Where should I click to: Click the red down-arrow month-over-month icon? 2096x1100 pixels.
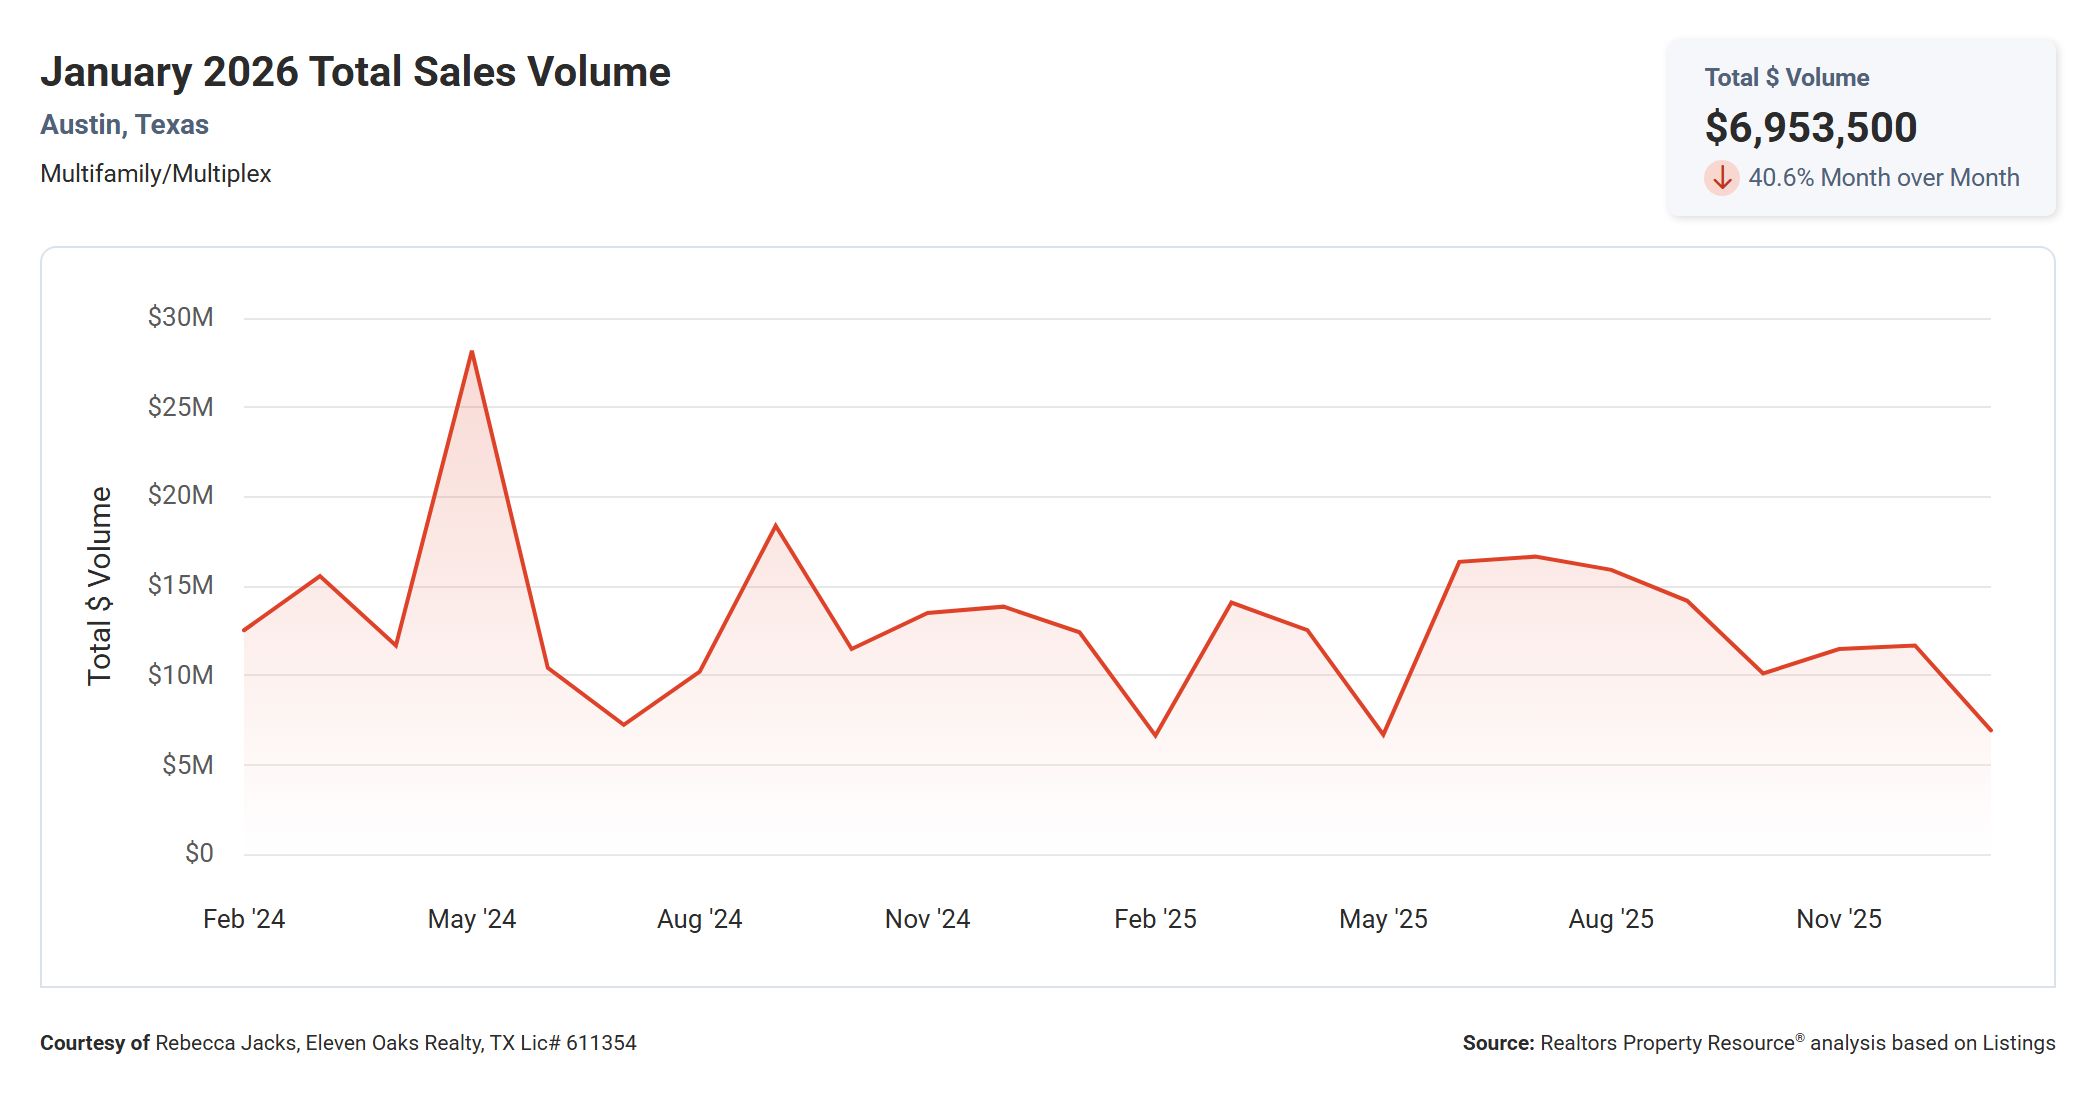(1721, 178)
